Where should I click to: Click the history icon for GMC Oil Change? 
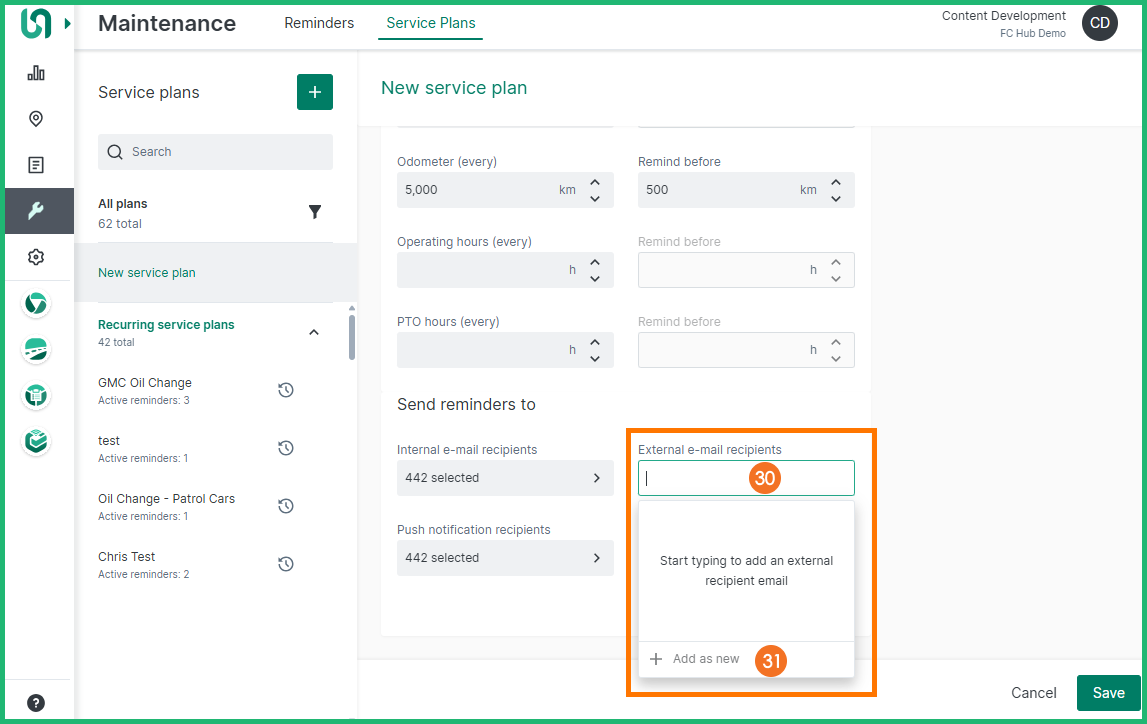tap(285, 390)
